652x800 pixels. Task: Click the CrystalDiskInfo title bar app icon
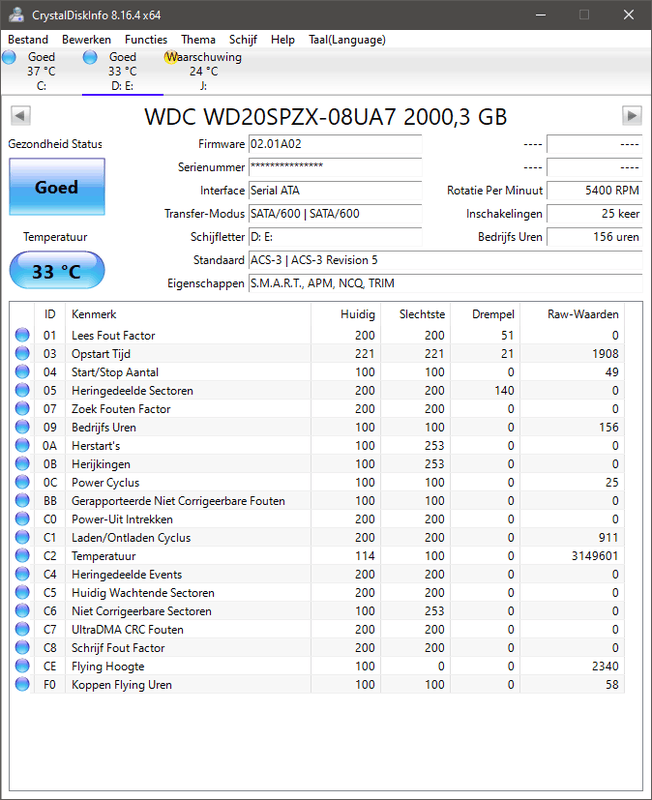[x=16, y=15]
